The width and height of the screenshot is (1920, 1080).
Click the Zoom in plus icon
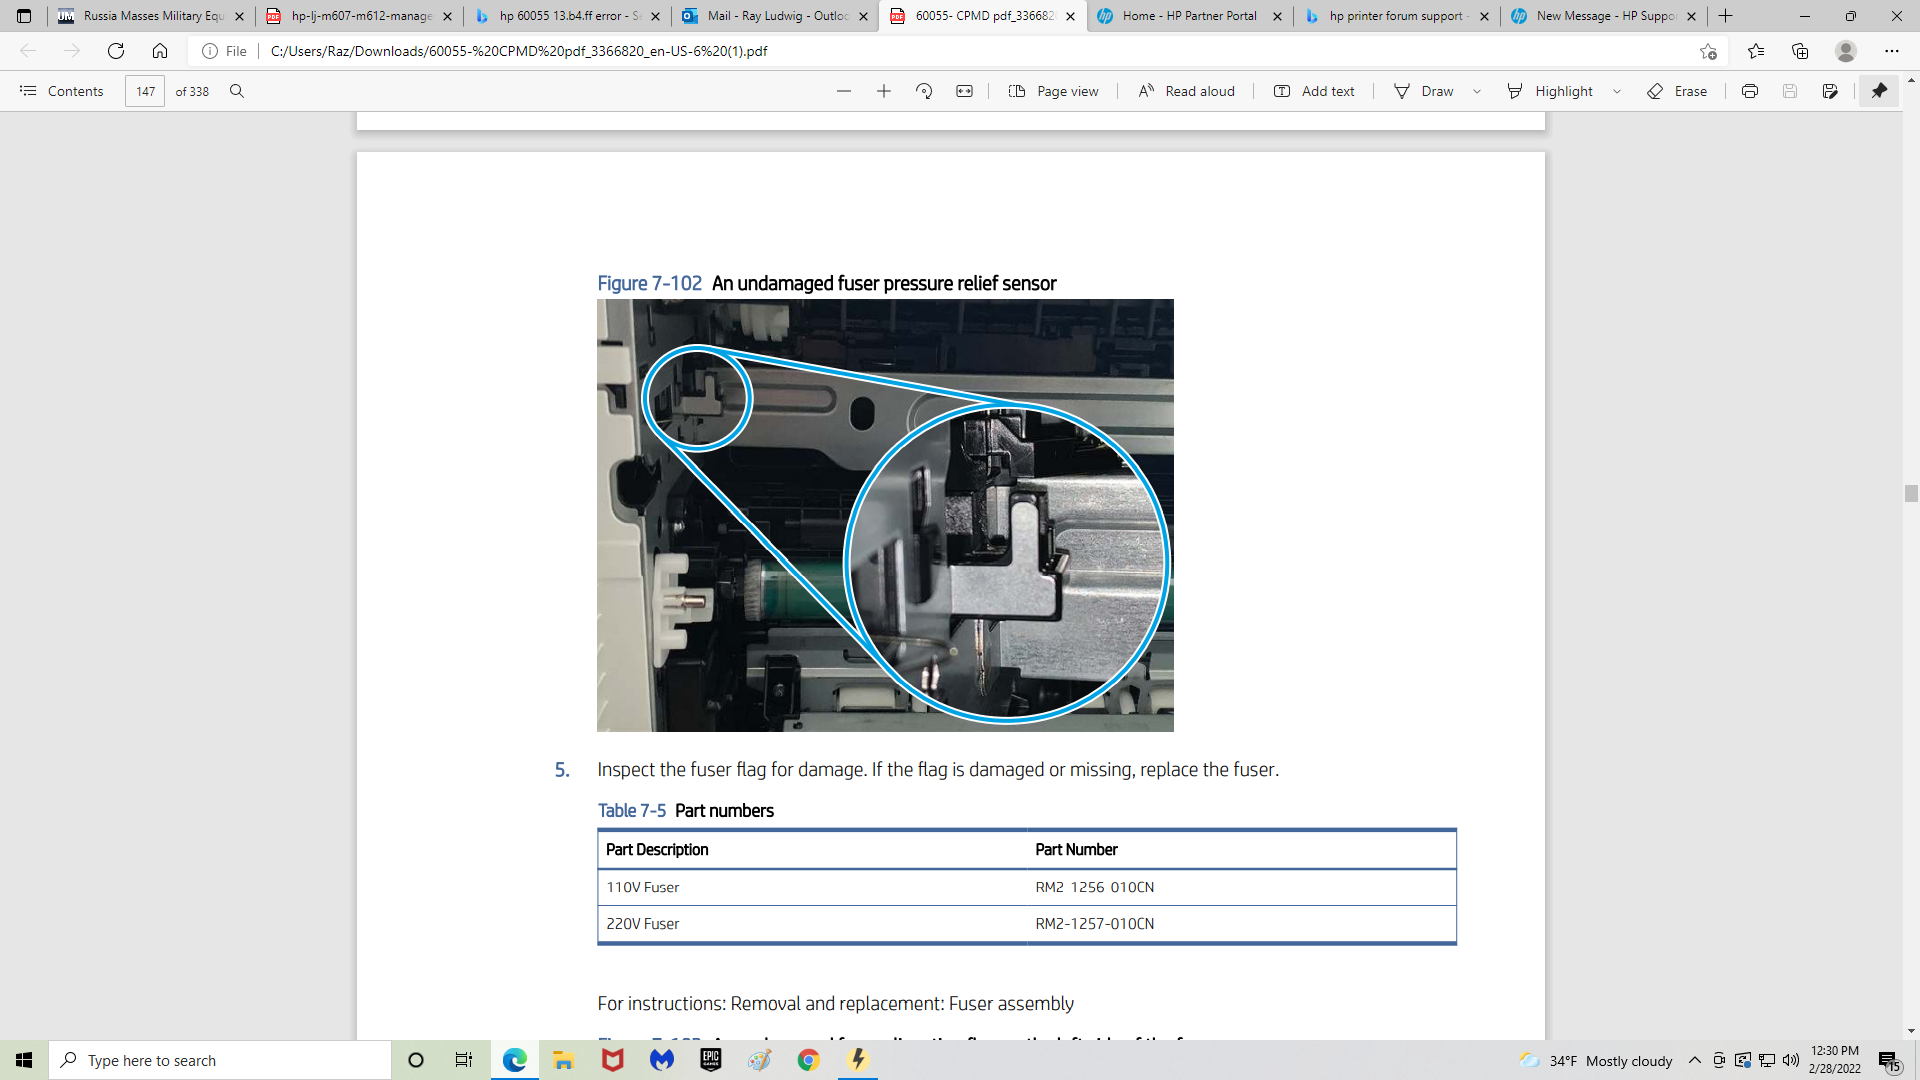point(884,91)
